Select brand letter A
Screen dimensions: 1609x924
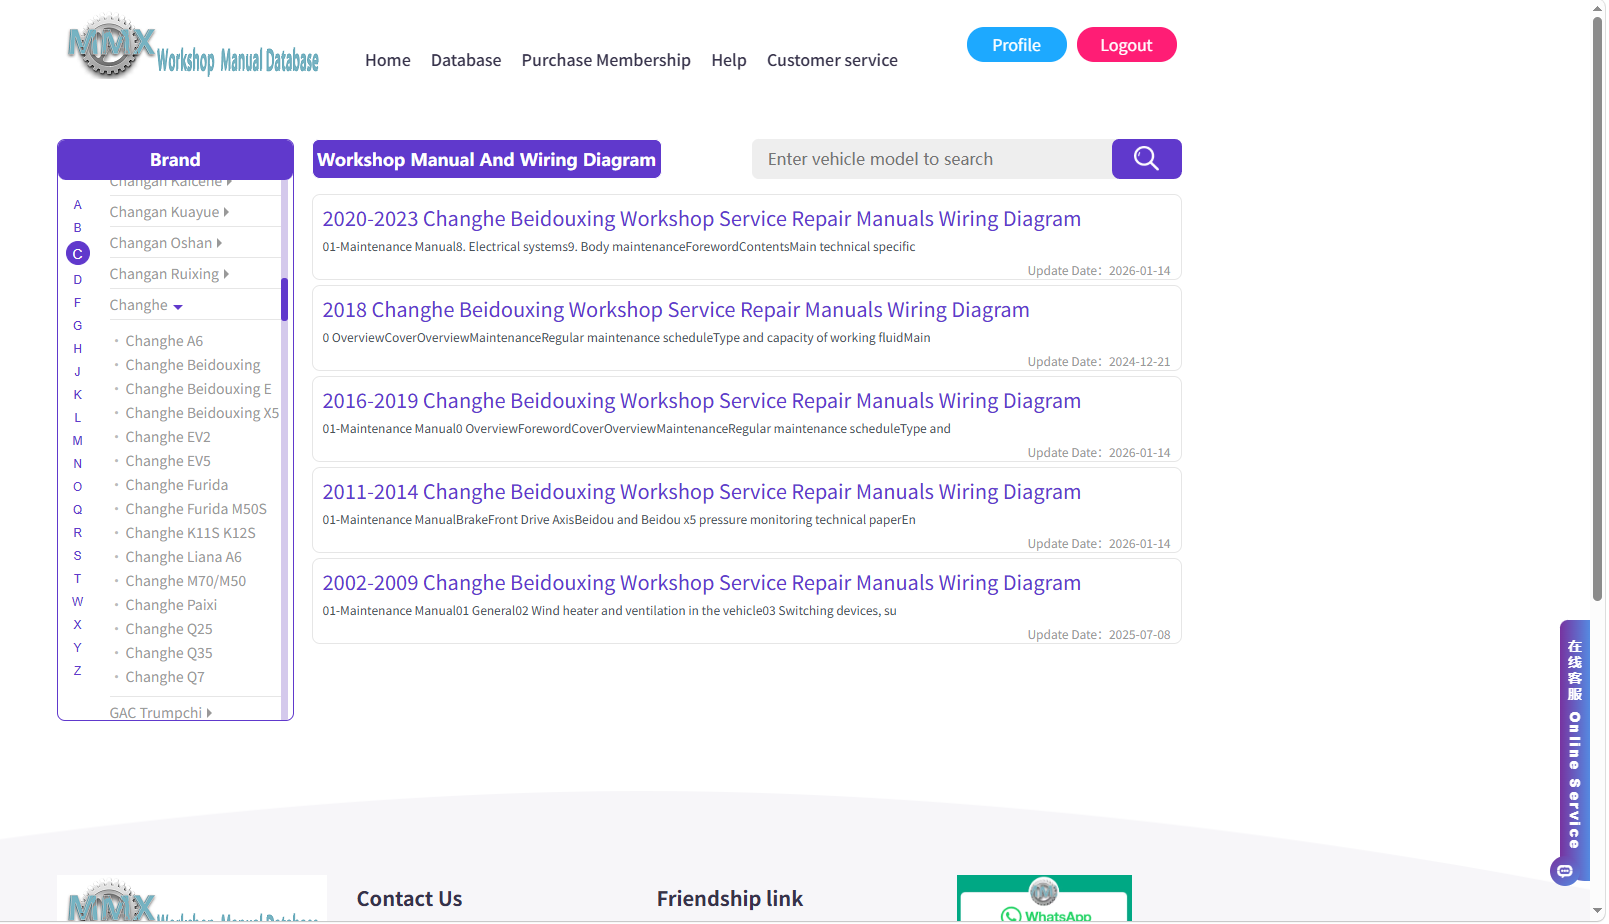pos(78,205)
